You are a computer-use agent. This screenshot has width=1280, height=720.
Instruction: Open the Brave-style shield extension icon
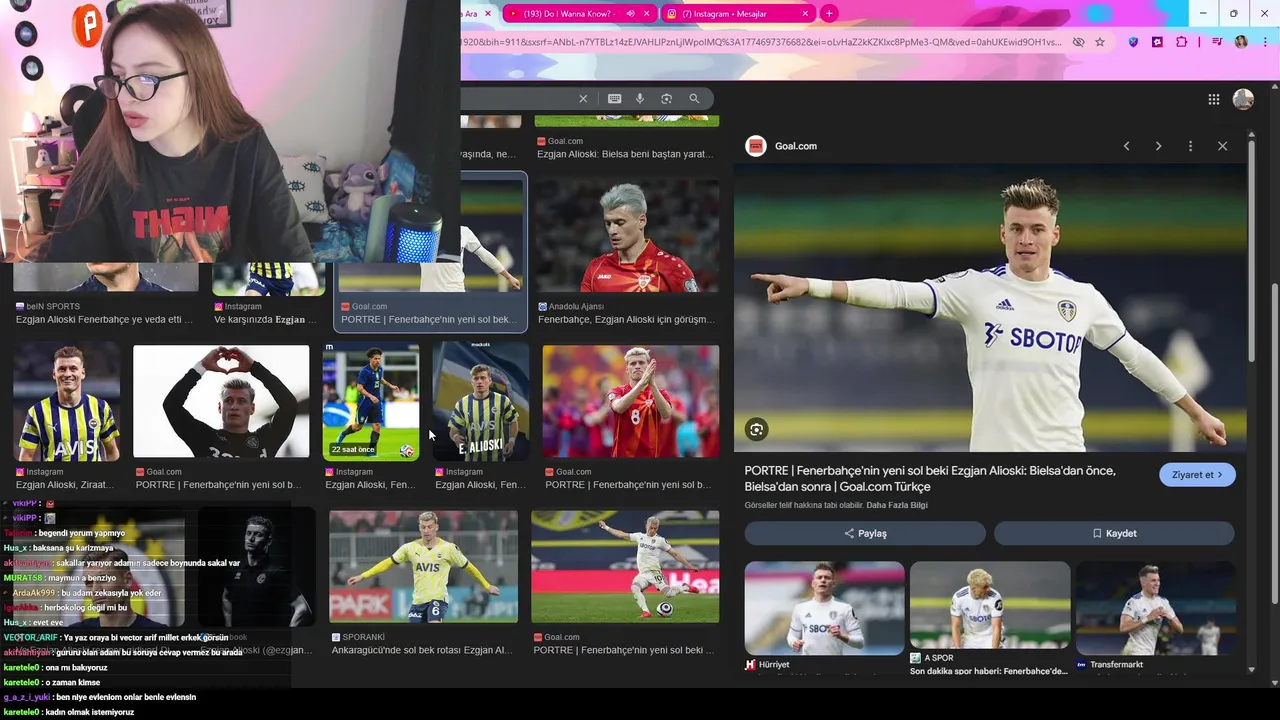pos(1133,42)
